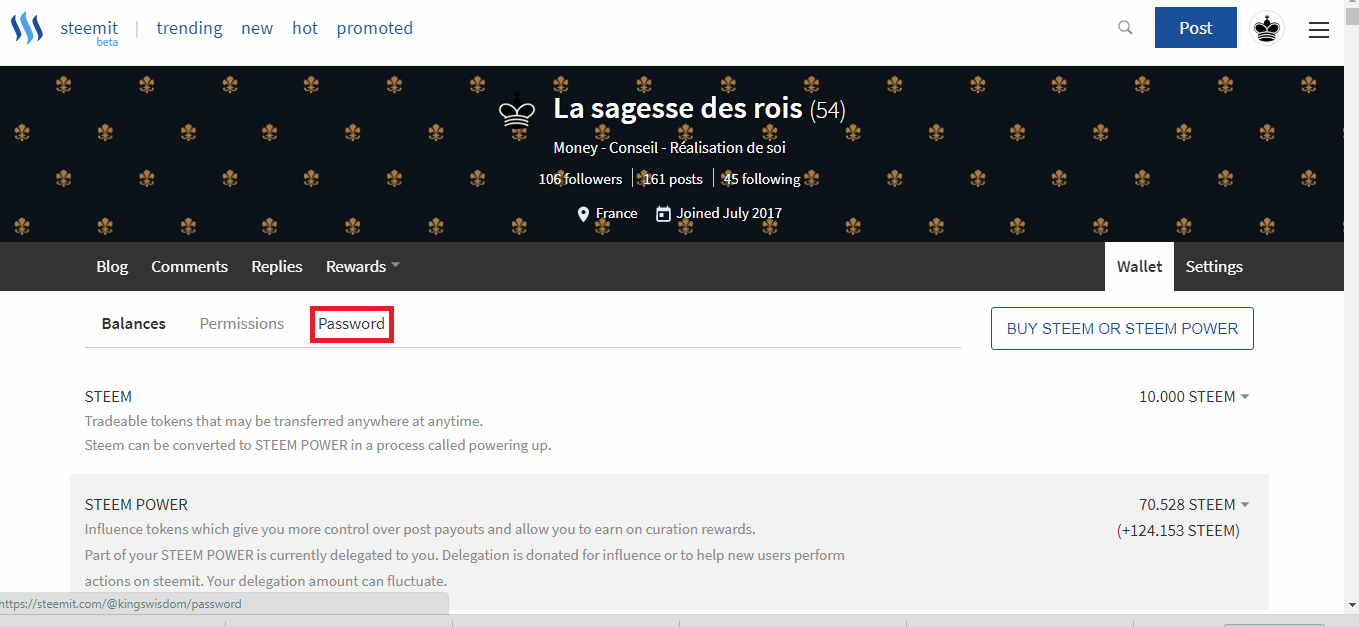Go to the new posts feed
The image size is (1359, 627).
tap(257, 28)
